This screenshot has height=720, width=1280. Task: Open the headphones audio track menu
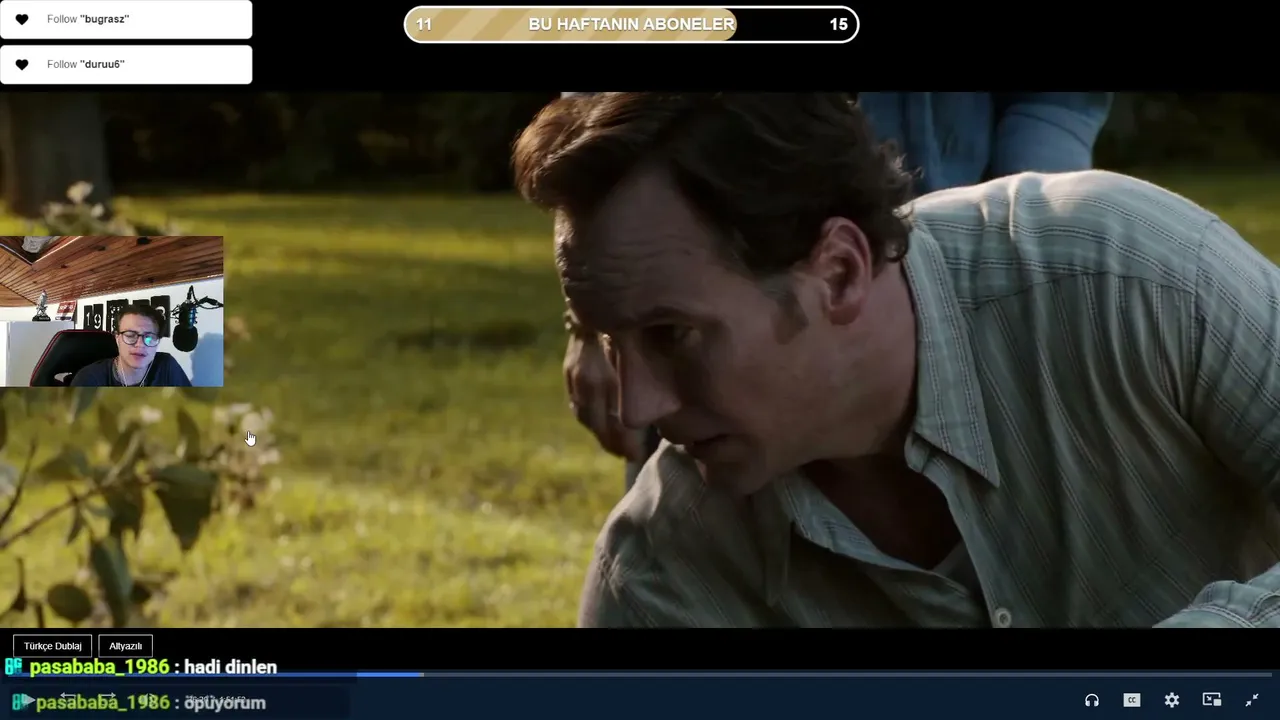click(1092, 700)
